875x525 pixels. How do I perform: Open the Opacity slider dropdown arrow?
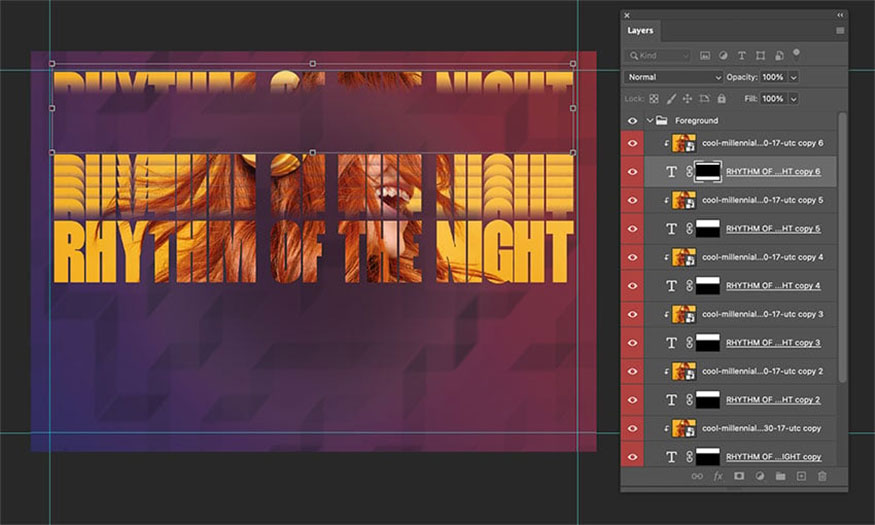point(794,77)
